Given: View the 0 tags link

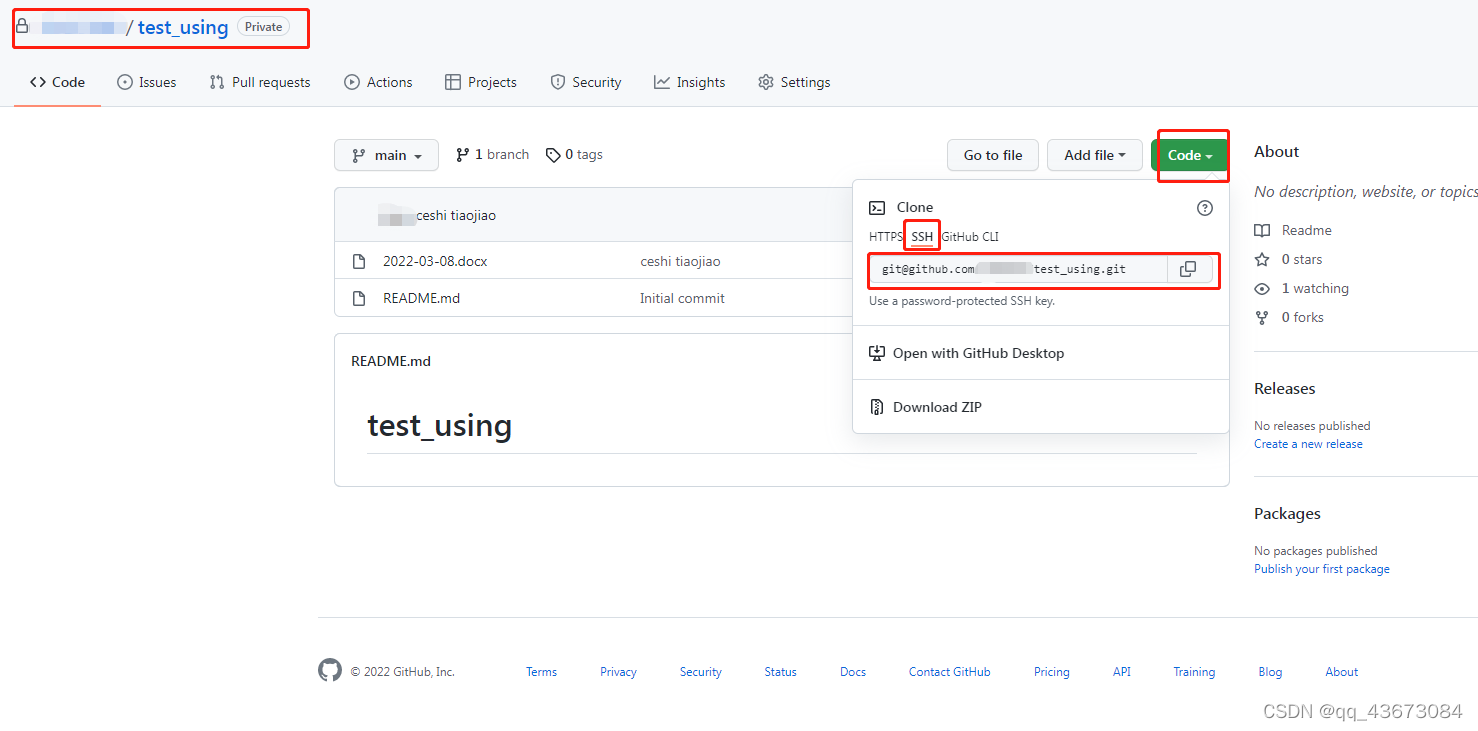Looking at the screenshot, I should pos(574,154).
